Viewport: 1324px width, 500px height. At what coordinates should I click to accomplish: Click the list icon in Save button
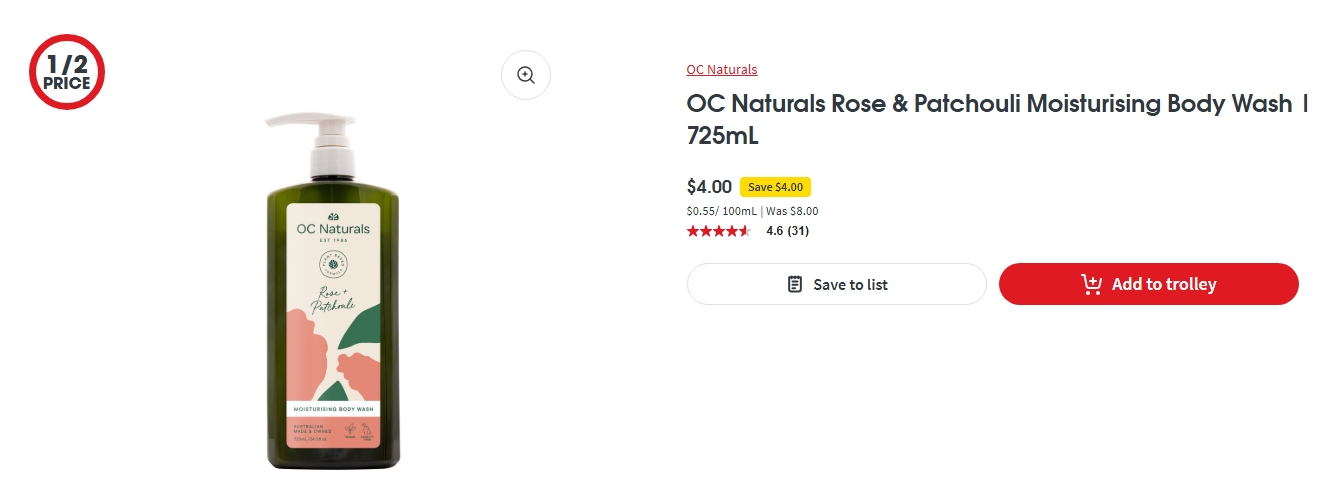pos(795,285)
